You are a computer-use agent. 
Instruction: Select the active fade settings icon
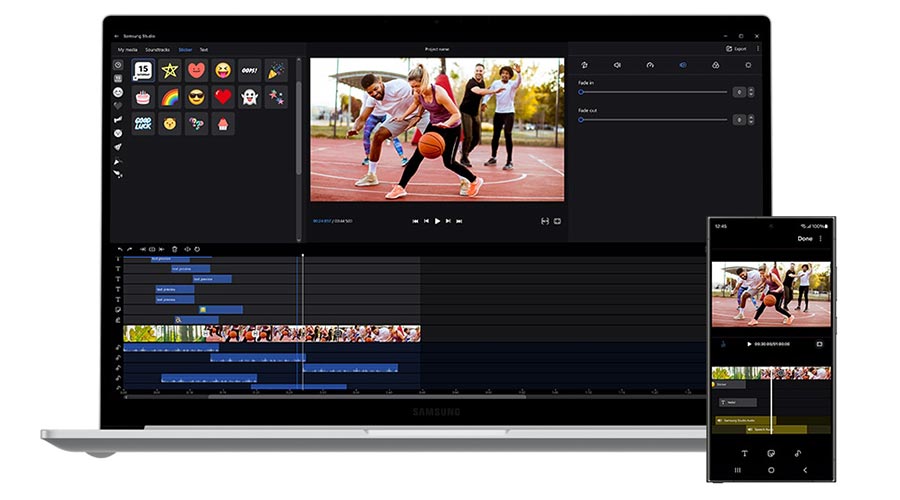pyautogui.click(x=683, y=65)
